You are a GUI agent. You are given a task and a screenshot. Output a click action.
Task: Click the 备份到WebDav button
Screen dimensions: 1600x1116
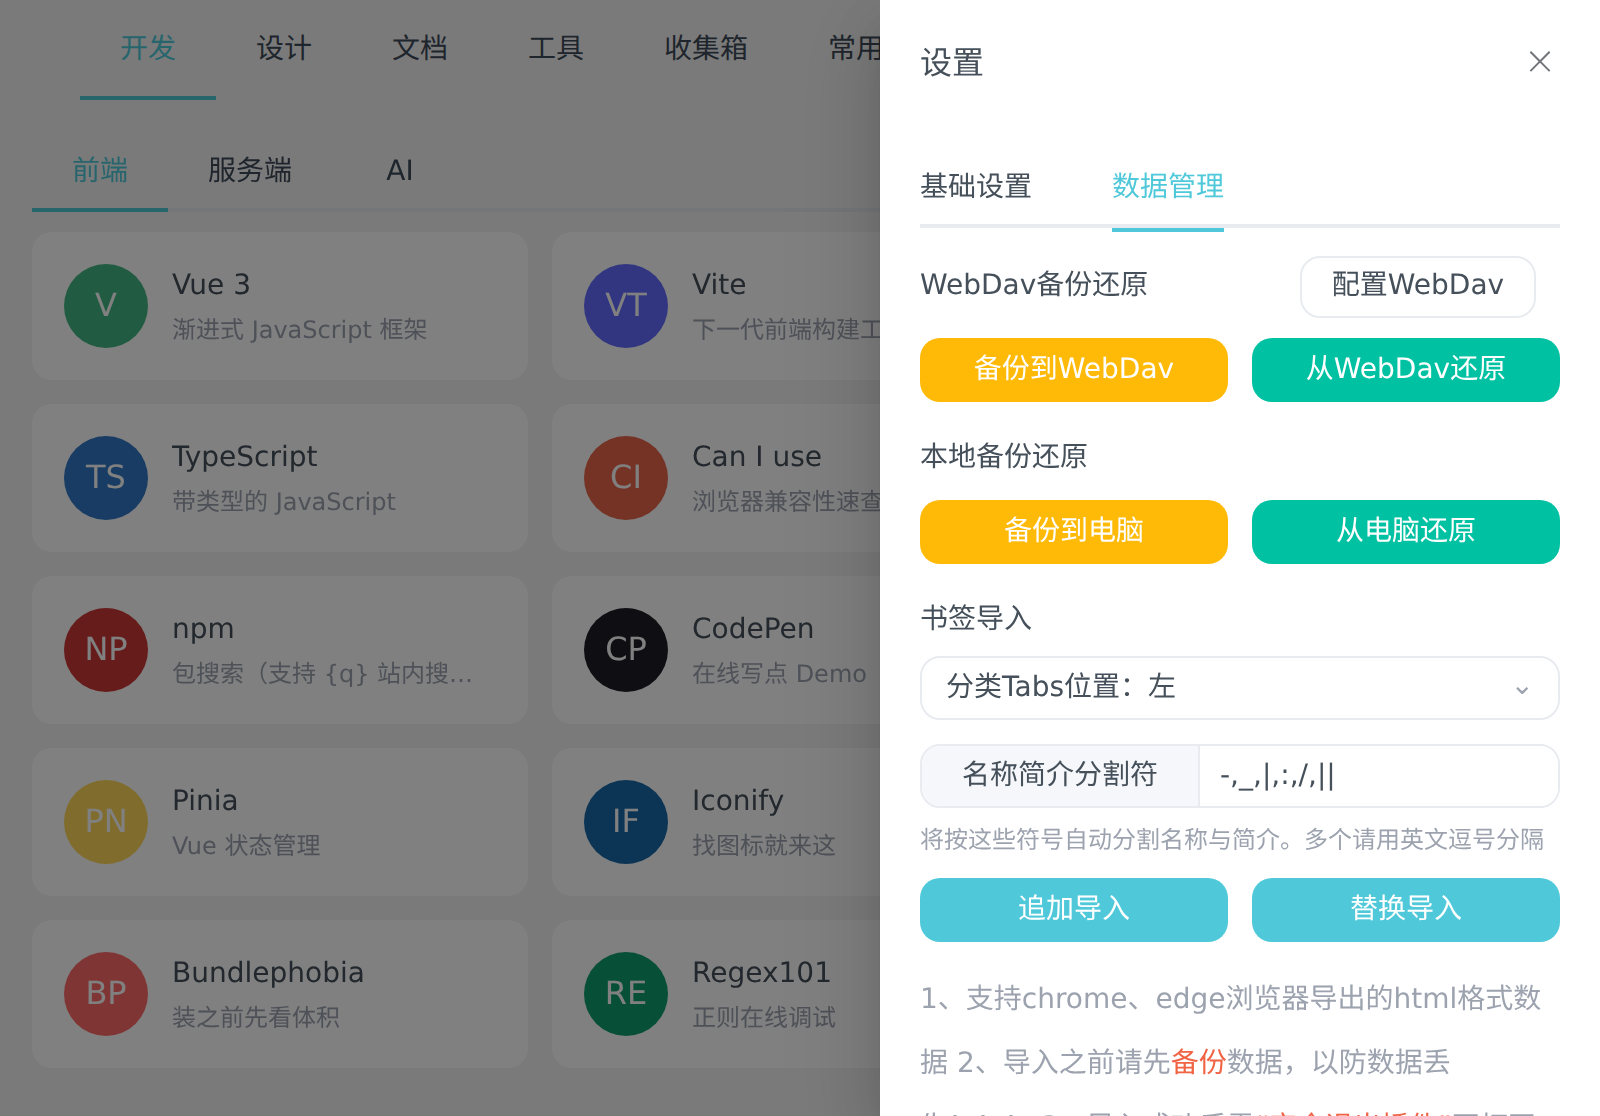tap(1074, 370)
